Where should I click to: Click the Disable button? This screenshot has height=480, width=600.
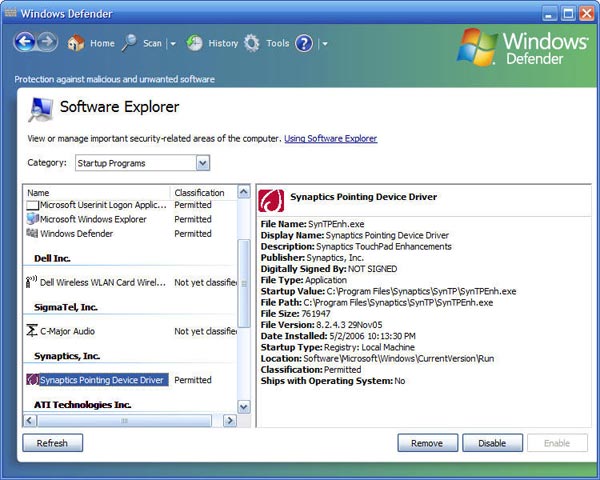492,443
